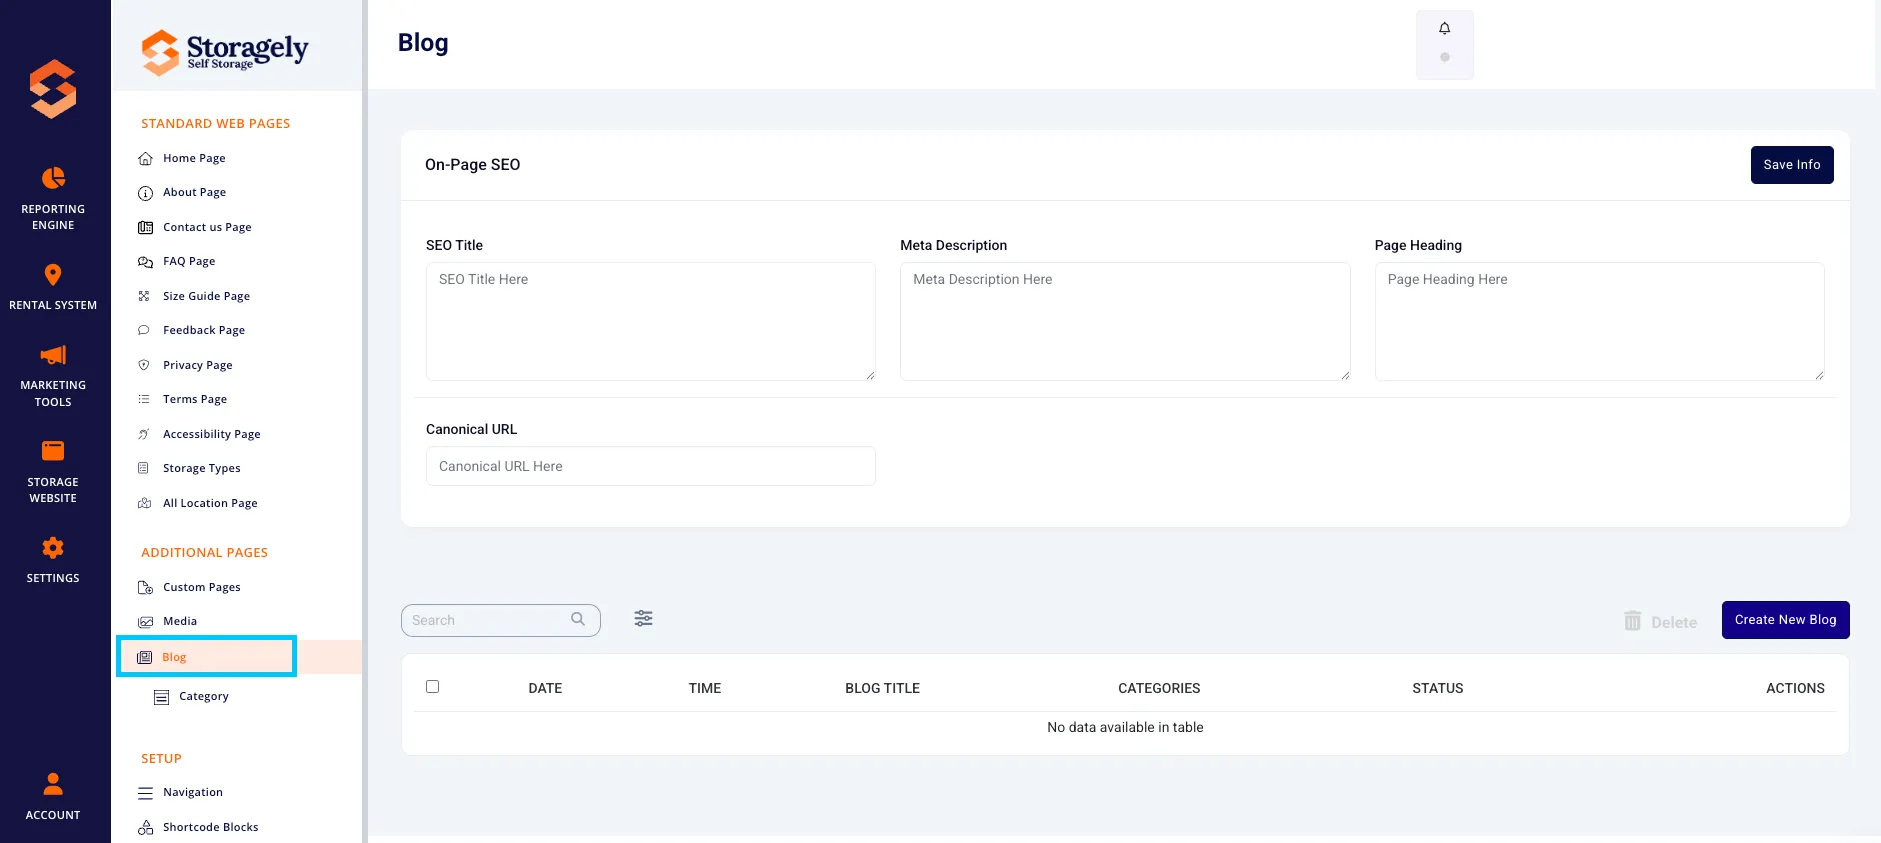The image size is (1881, 843).
Task: Click the Home Page house icon
Action: pos(145,158)
